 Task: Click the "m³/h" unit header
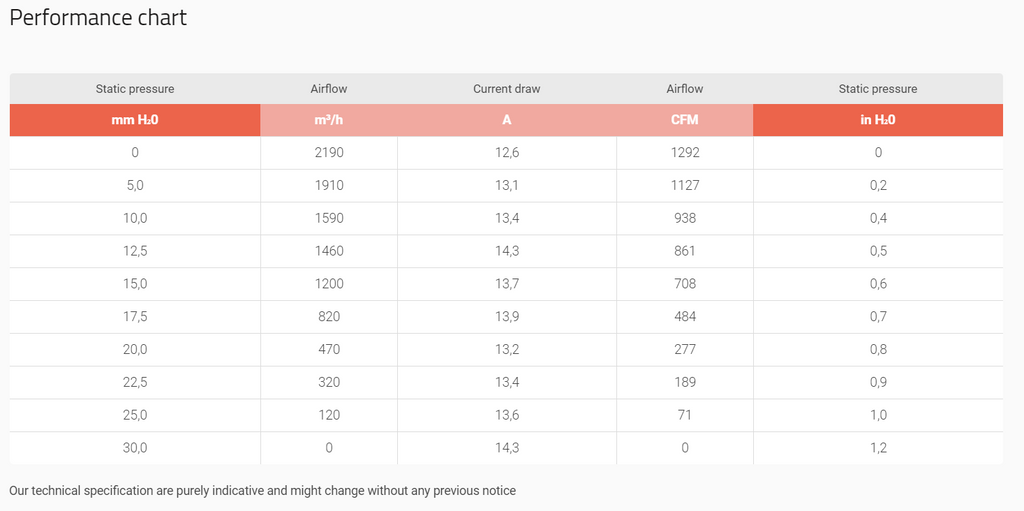point(329,120)
